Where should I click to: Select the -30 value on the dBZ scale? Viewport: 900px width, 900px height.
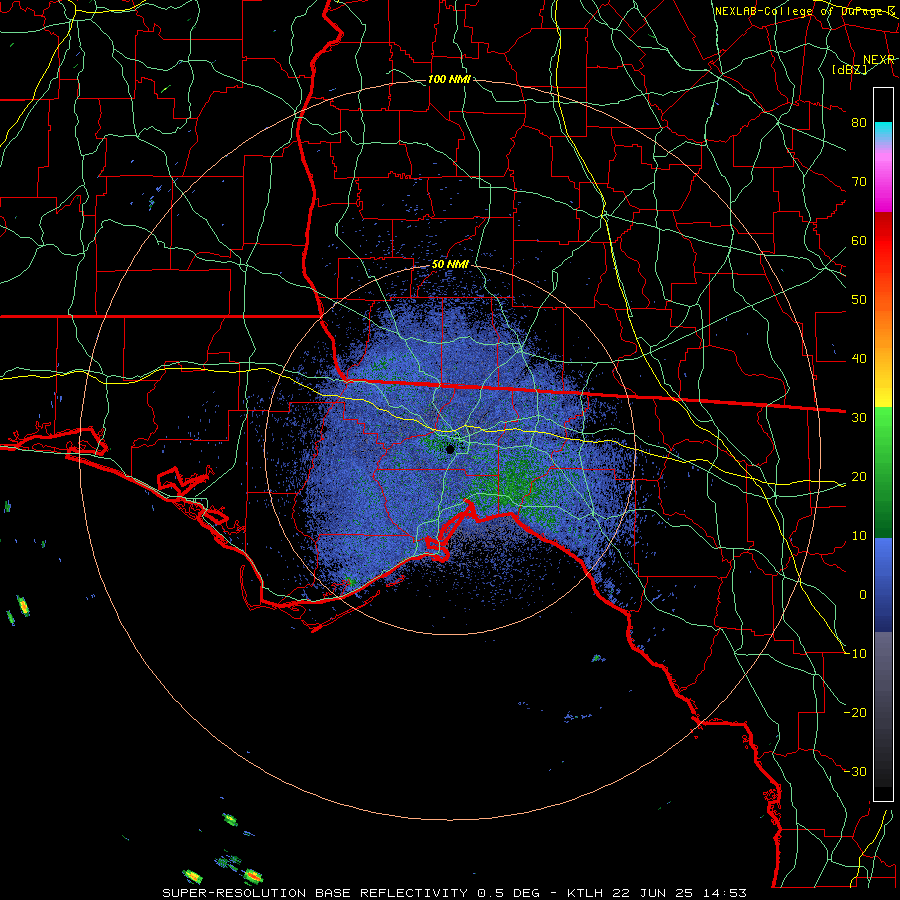(x=855, y=771)
